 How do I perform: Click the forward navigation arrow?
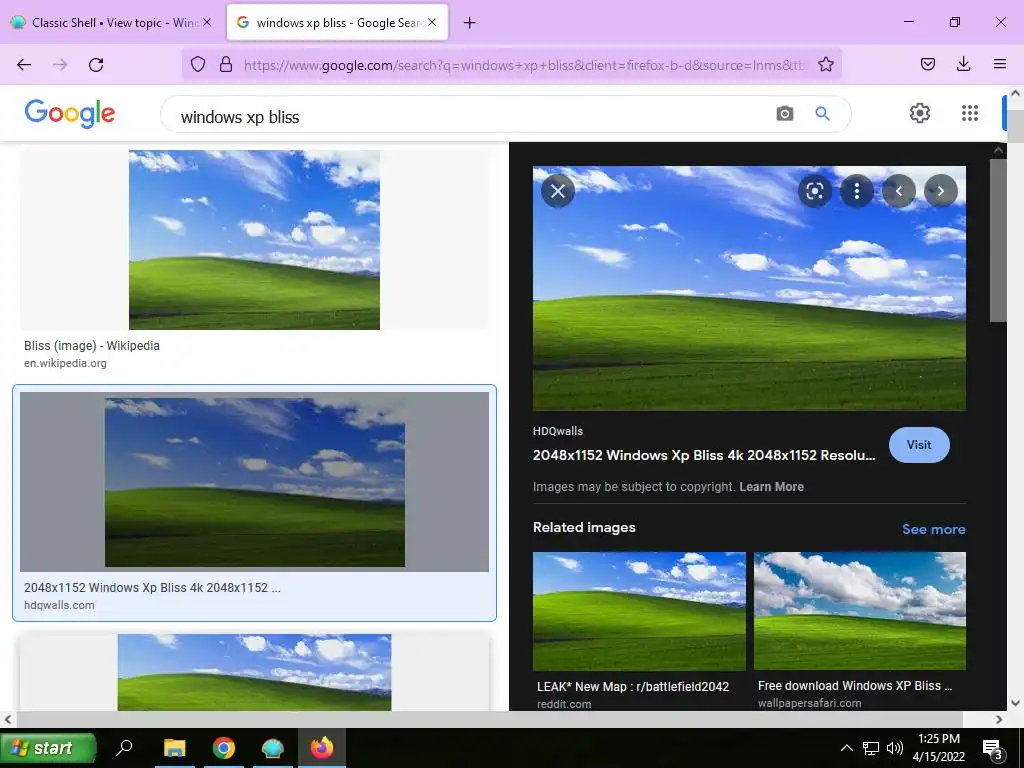point(60,65)
